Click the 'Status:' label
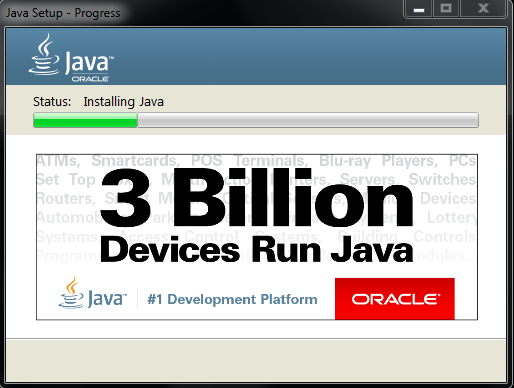The height and width of the screenshot is (388, 514). [52, 102]
